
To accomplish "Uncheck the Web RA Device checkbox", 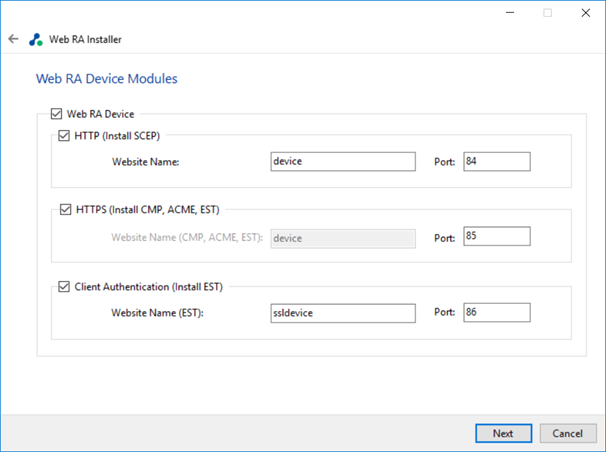I will 56,114.
